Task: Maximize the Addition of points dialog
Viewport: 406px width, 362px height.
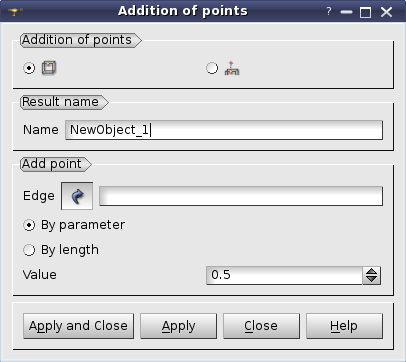Action: coord(365,12)
